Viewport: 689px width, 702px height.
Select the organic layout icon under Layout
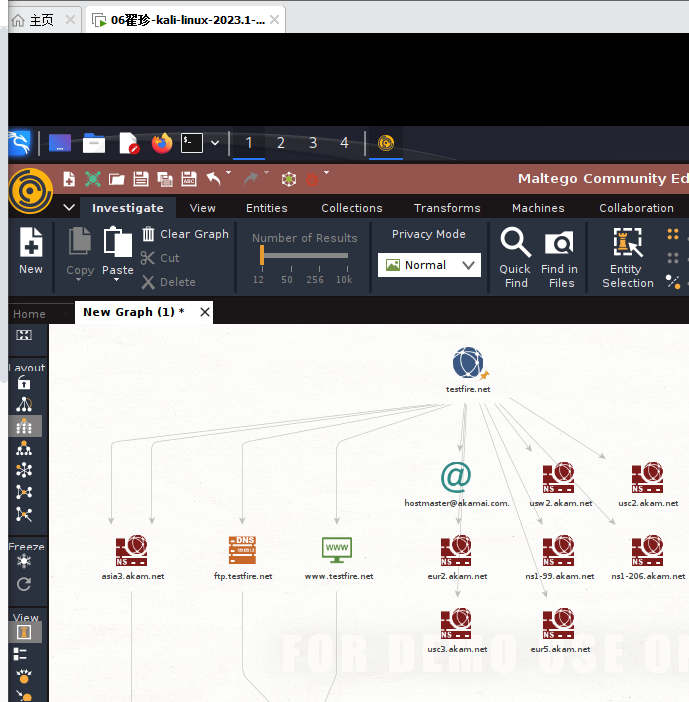[24, 492]
